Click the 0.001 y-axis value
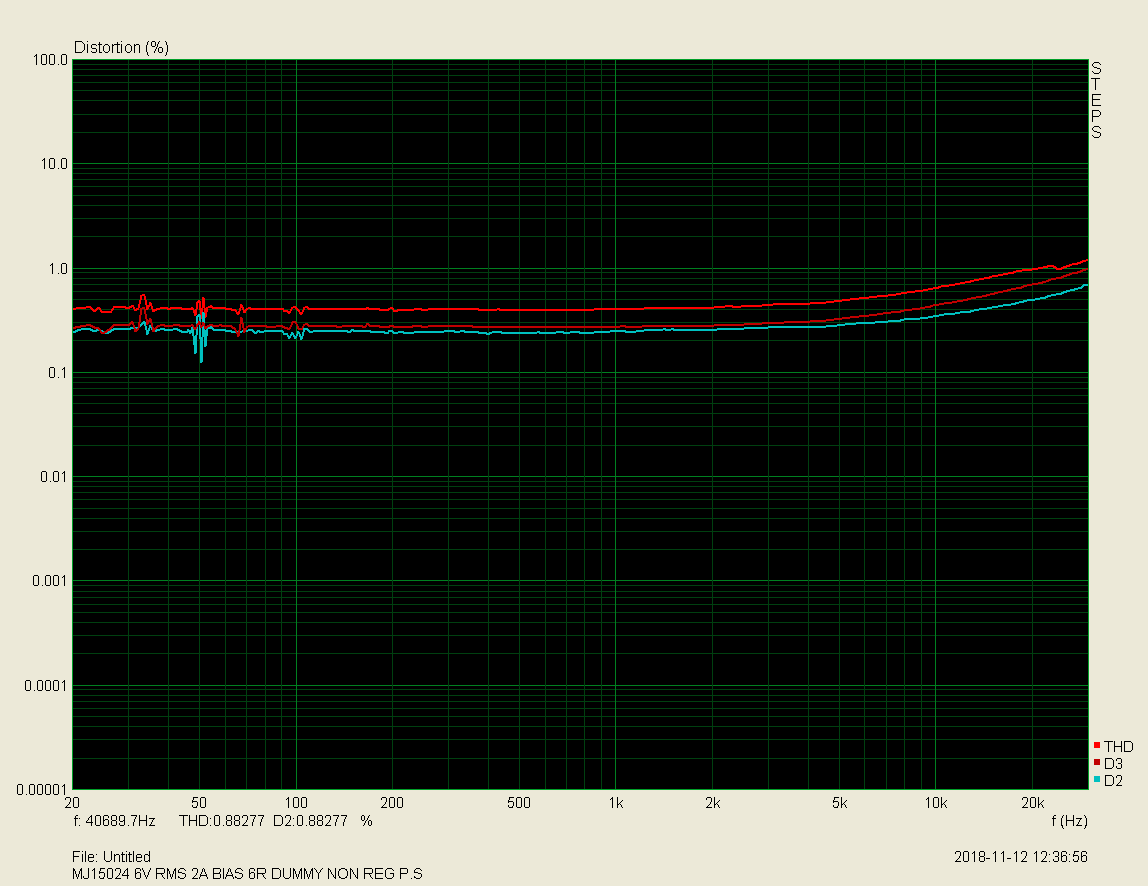Viewport: 1148px width, 886px height. click(x=50, y=581)
